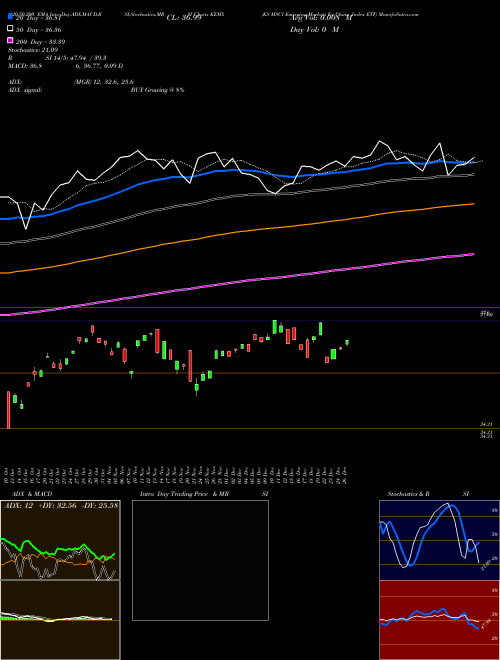Click the 'CL: 36.99' closing price label
The width and height of the screenshot is (500, 660).
pos(184,18)
